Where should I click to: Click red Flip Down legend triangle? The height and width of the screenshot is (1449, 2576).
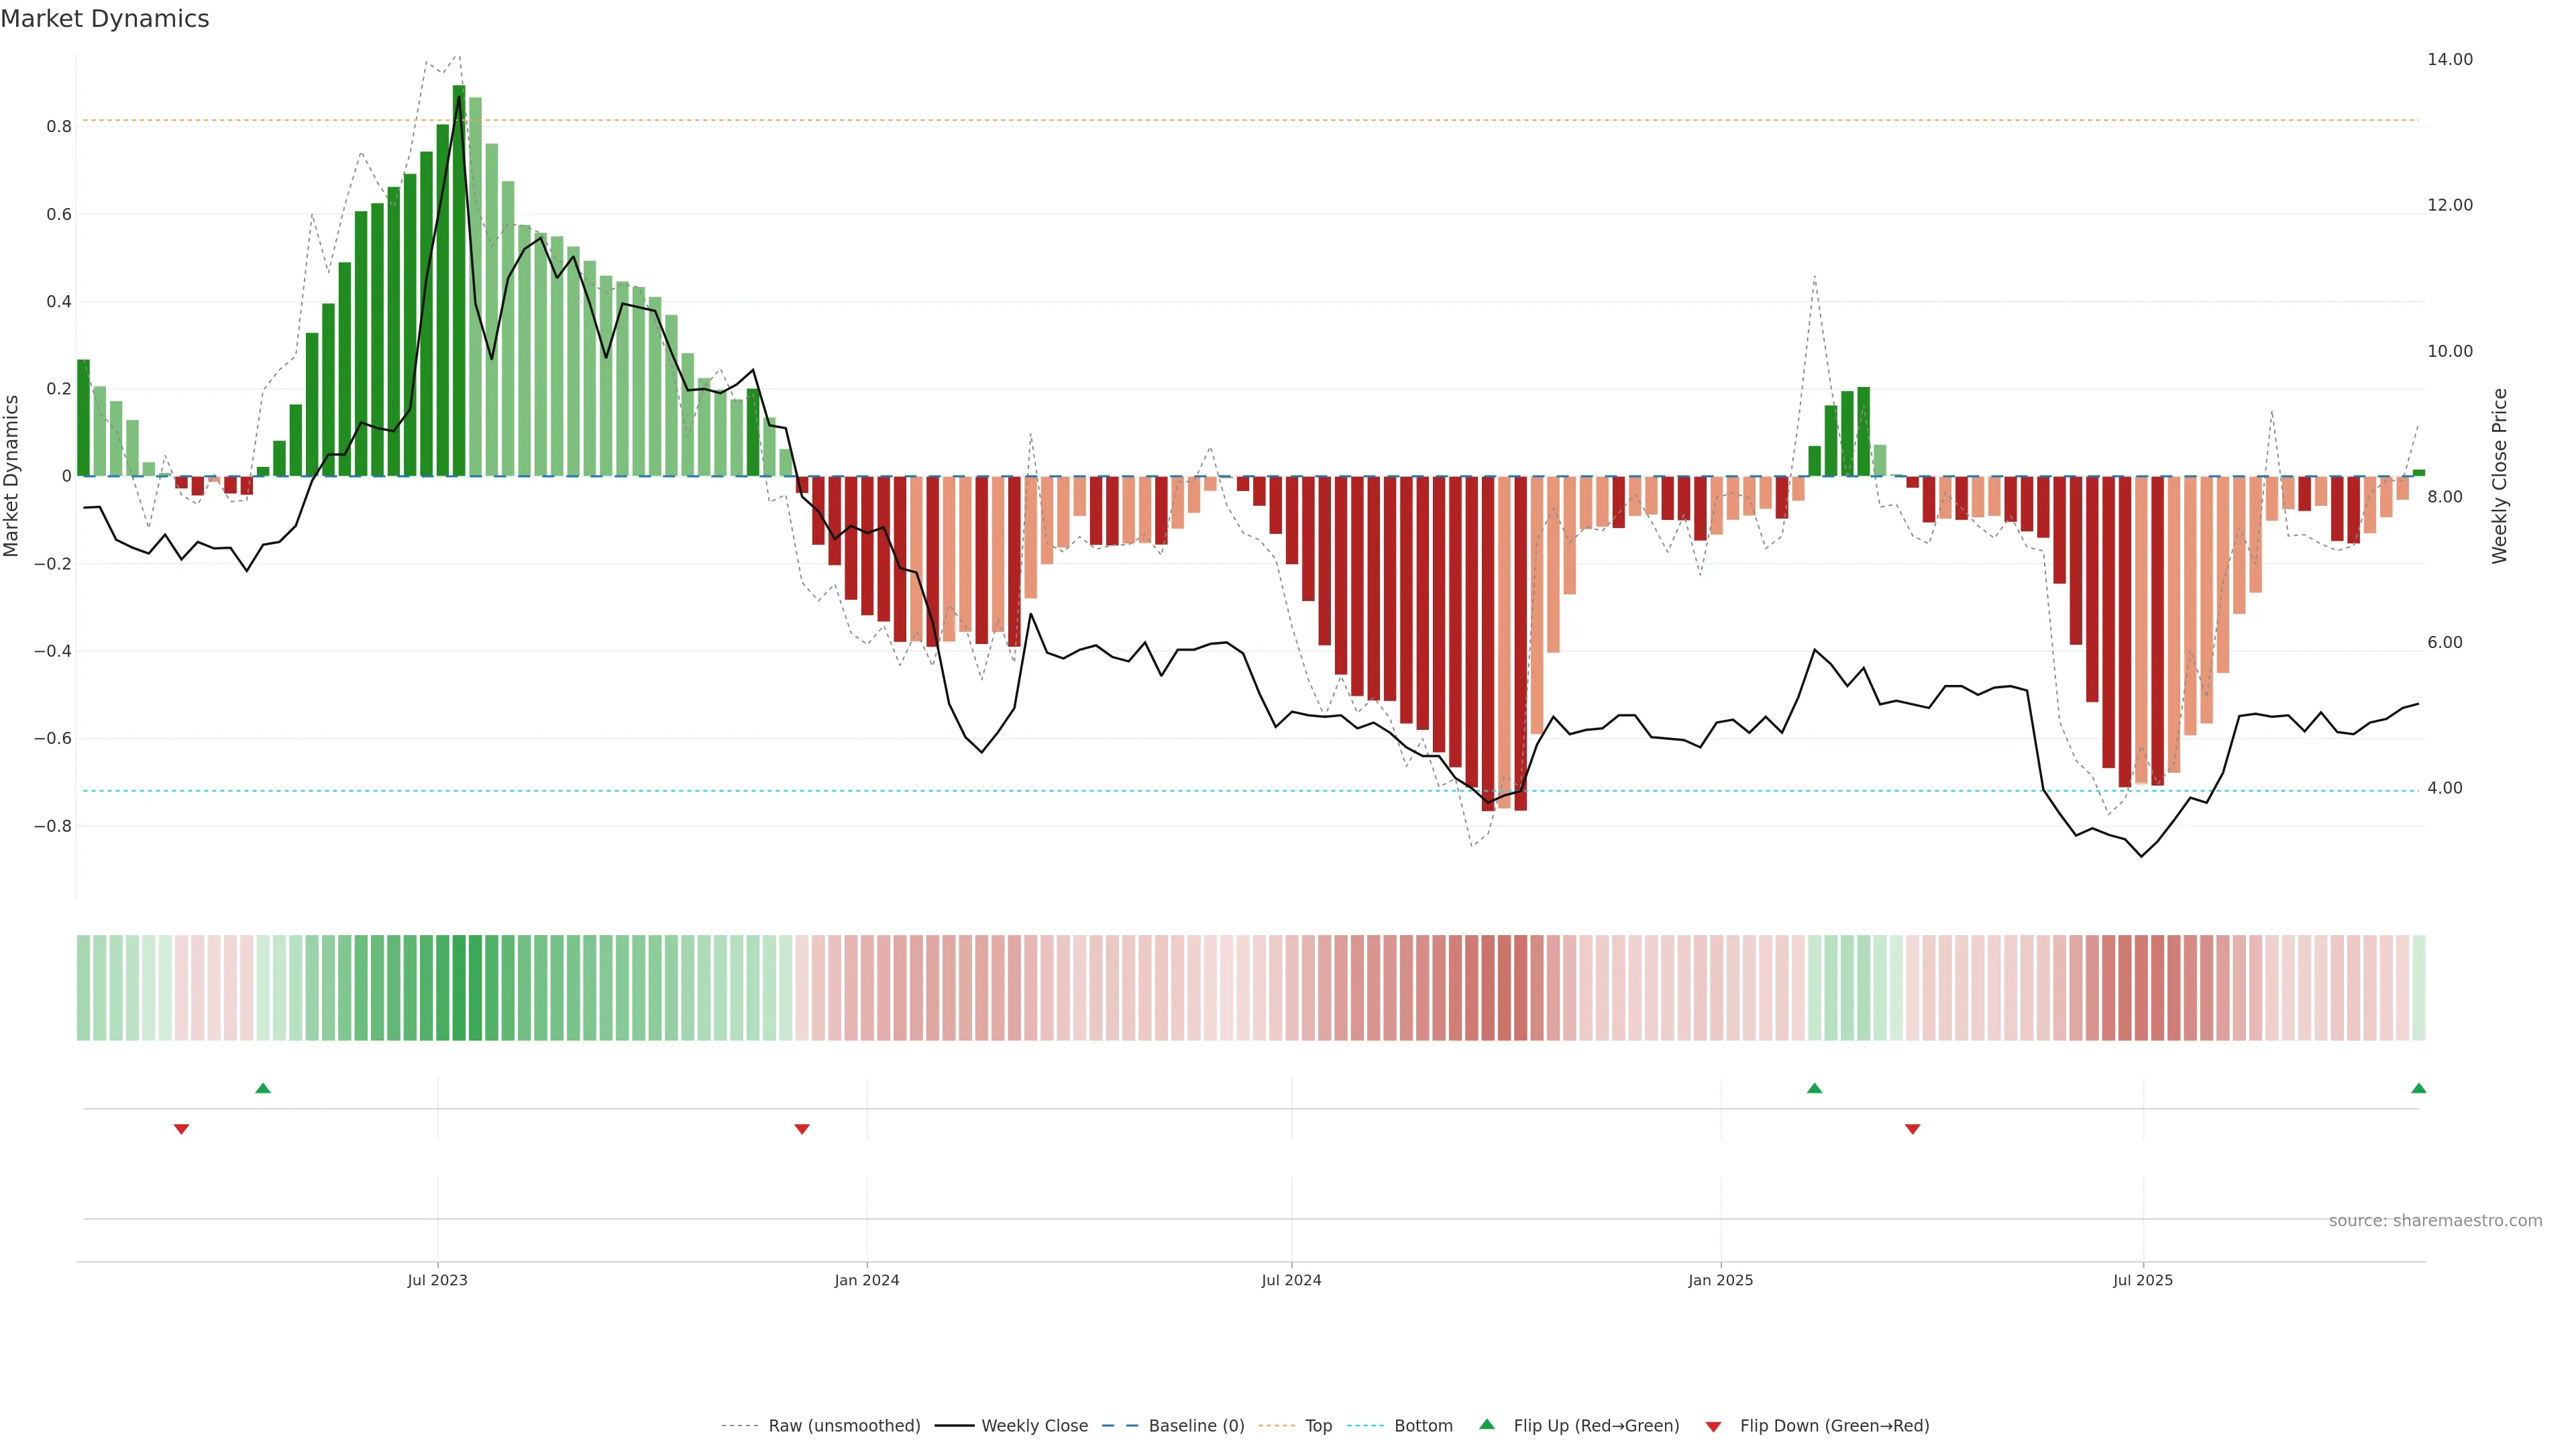point(1713,1427)
